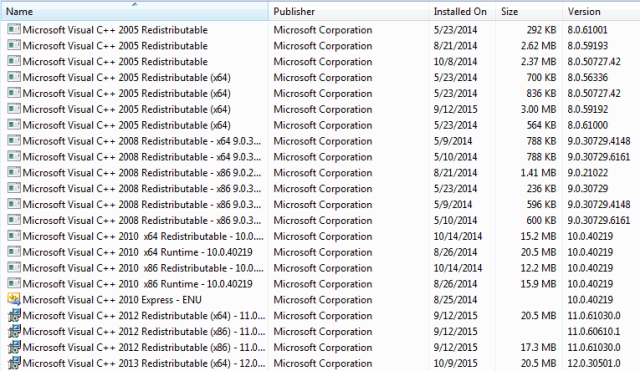640x371 pixels.
Task: Click the icon of the 2008 x86 Redistributable sized 600 KB
Action: (x=14, y=220)
